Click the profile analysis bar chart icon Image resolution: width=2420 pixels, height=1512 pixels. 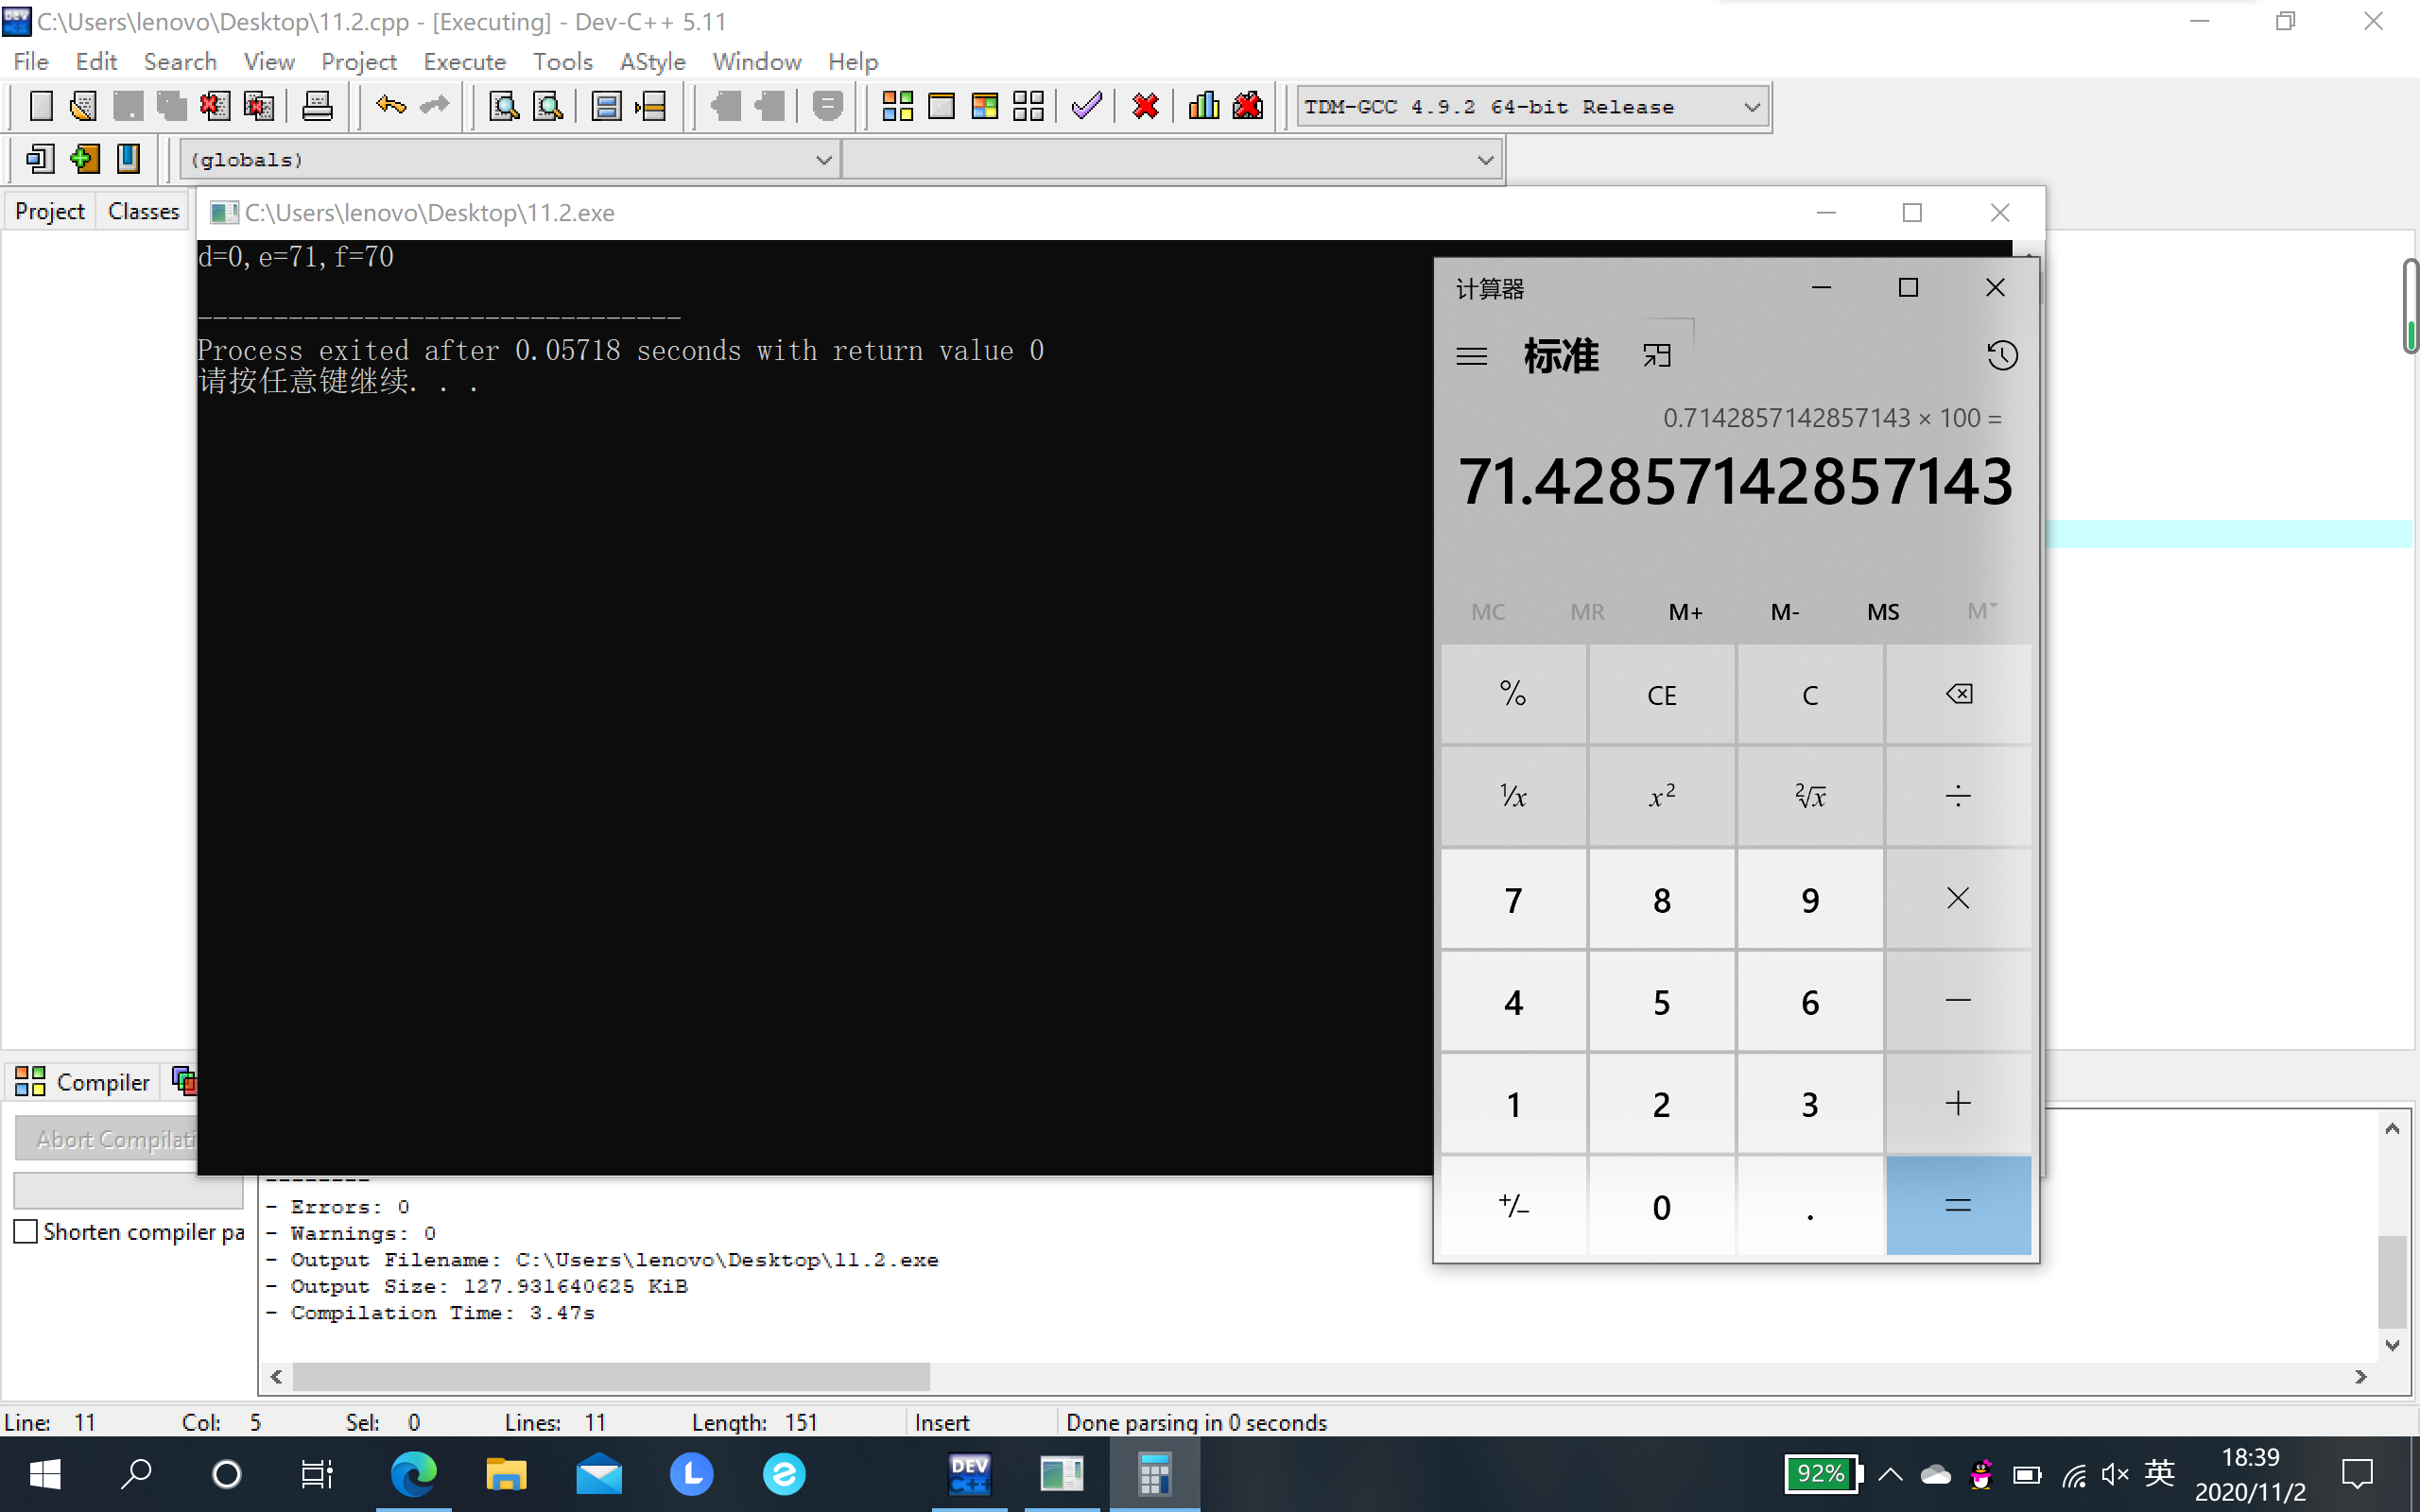pyautogui.click(x=1203, y=106)
